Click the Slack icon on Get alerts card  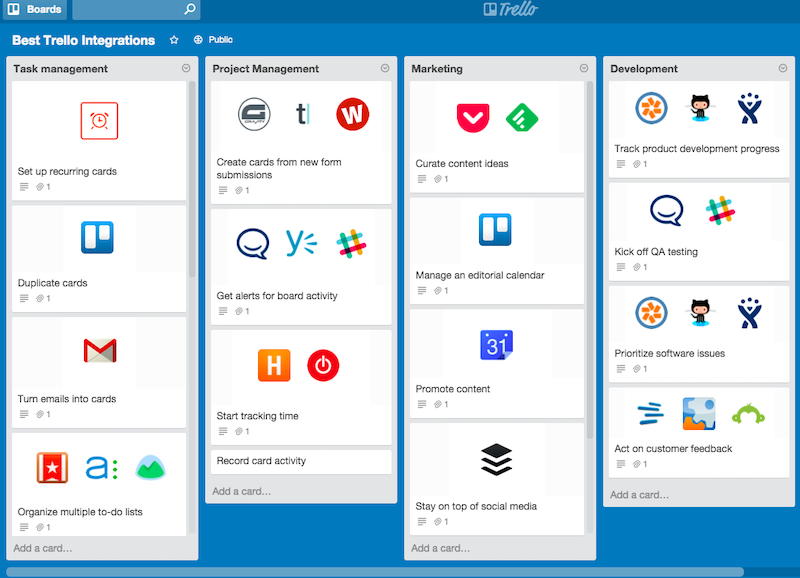tap(351, 244)
